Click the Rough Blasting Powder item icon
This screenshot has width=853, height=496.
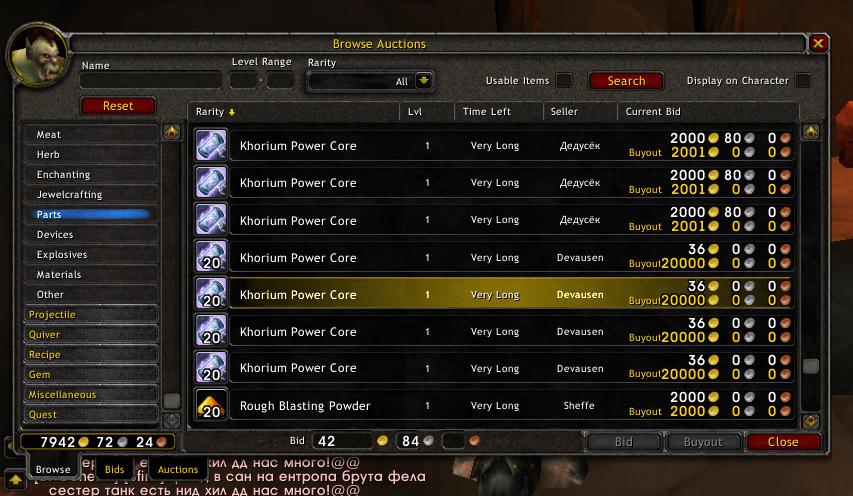pos(211,405)
